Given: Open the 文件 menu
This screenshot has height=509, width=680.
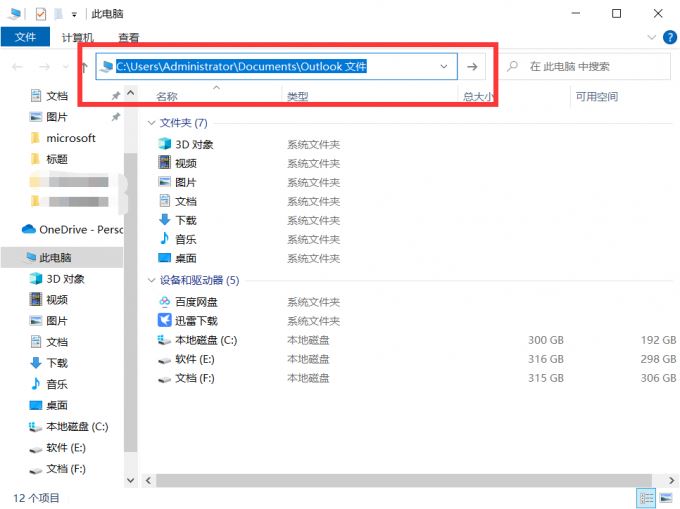Looking at the screenshot, I should click(x=25, y=38).
